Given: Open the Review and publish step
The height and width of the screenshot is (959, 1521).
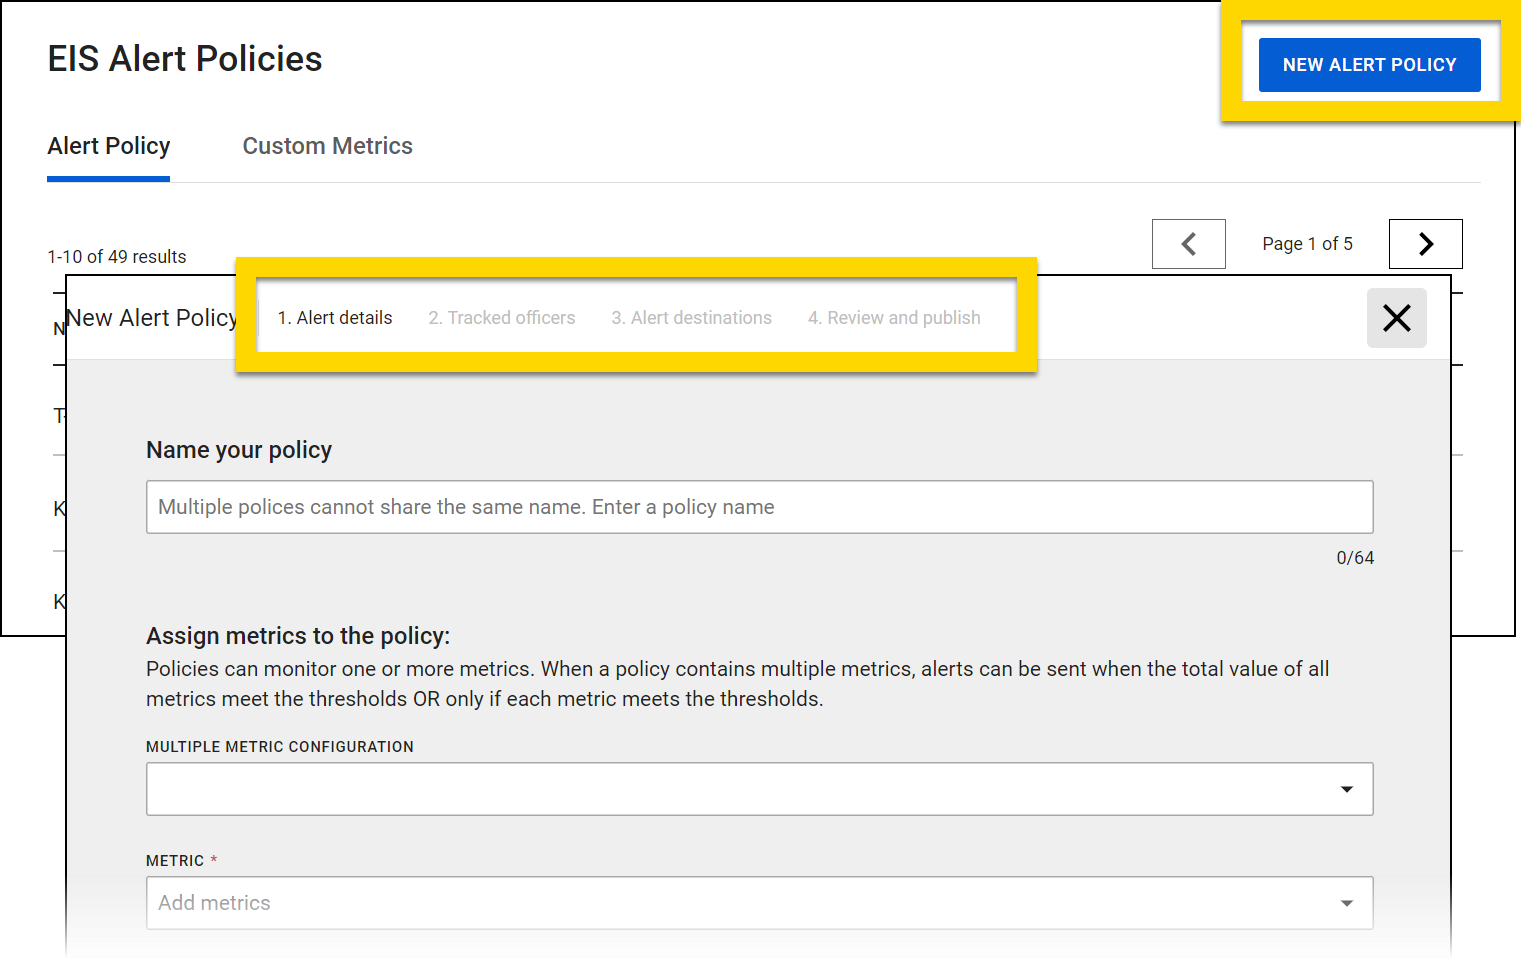Looking at the screenshot, I should coord(894,318).
